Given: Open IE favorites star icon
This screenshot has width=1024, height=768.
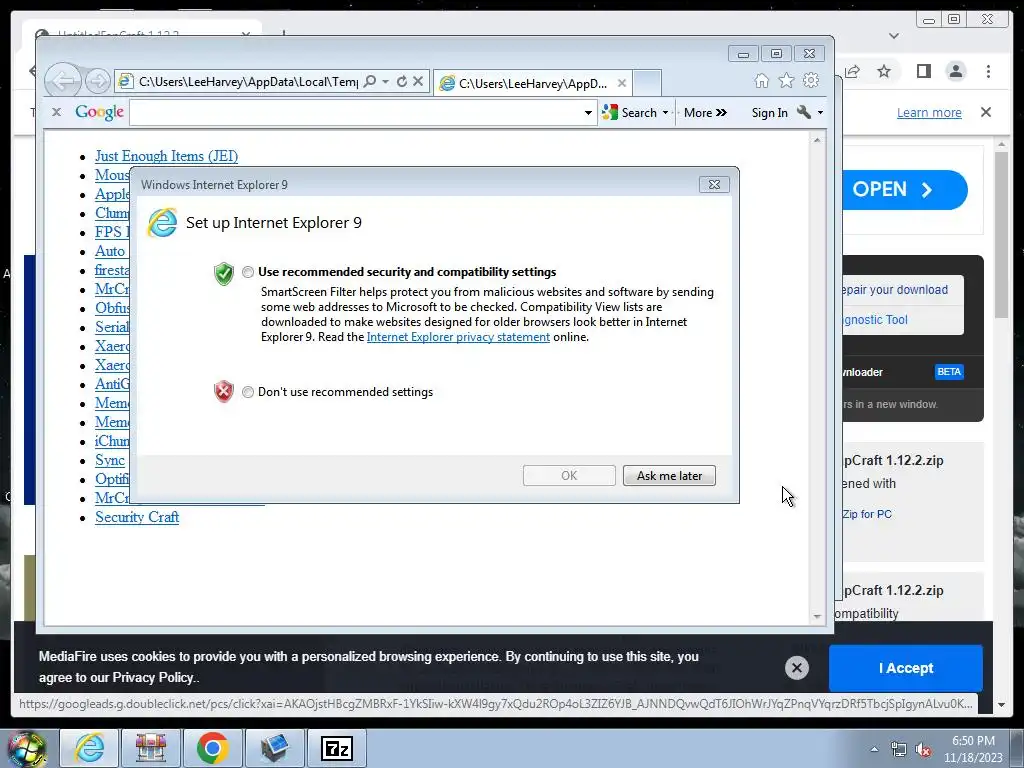Looking at the screenshot, I should [x=786, y=80].
